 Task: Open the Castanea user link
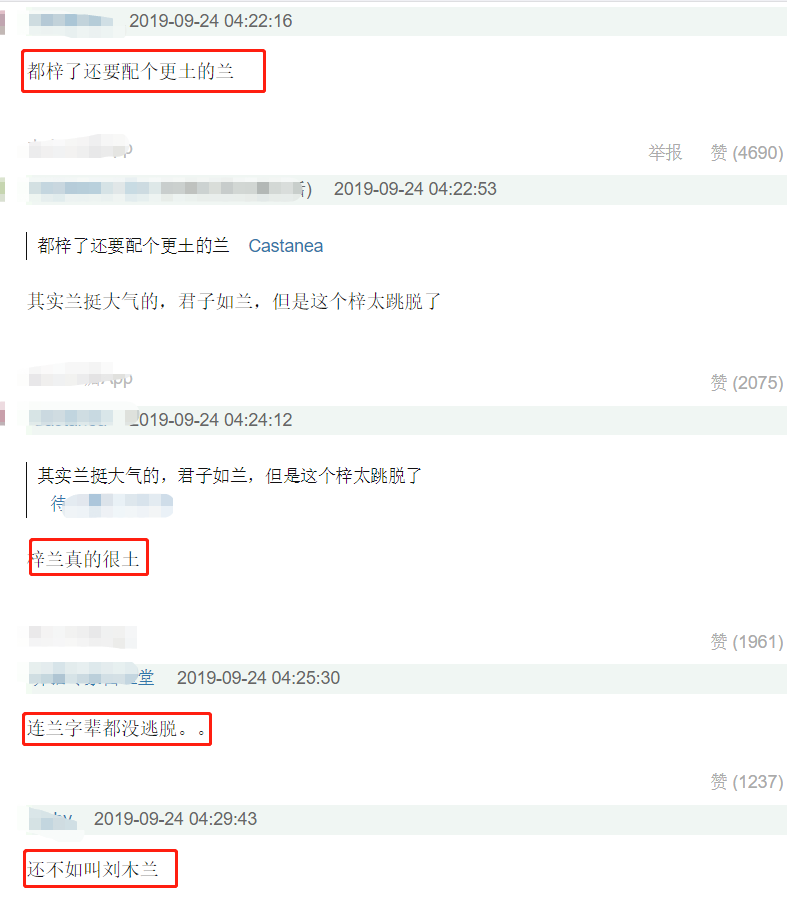tap(286, 246)
